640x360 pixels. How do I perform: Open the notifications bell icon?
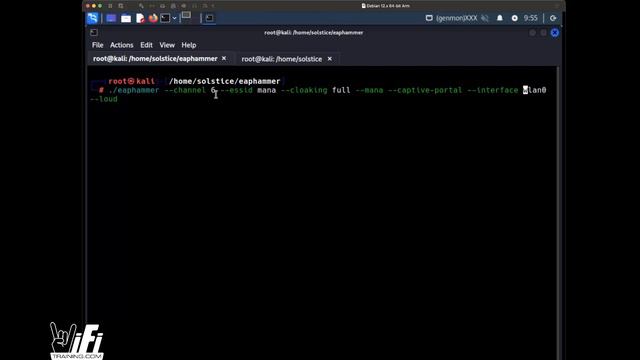pyautogui.click(x=500, y=18)
